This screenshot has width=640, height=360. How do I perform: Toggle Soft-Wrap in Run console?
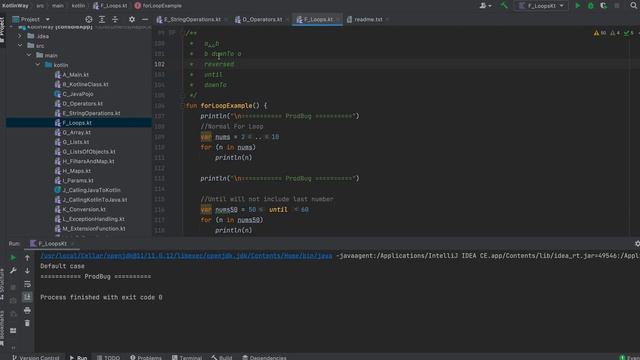27,284
